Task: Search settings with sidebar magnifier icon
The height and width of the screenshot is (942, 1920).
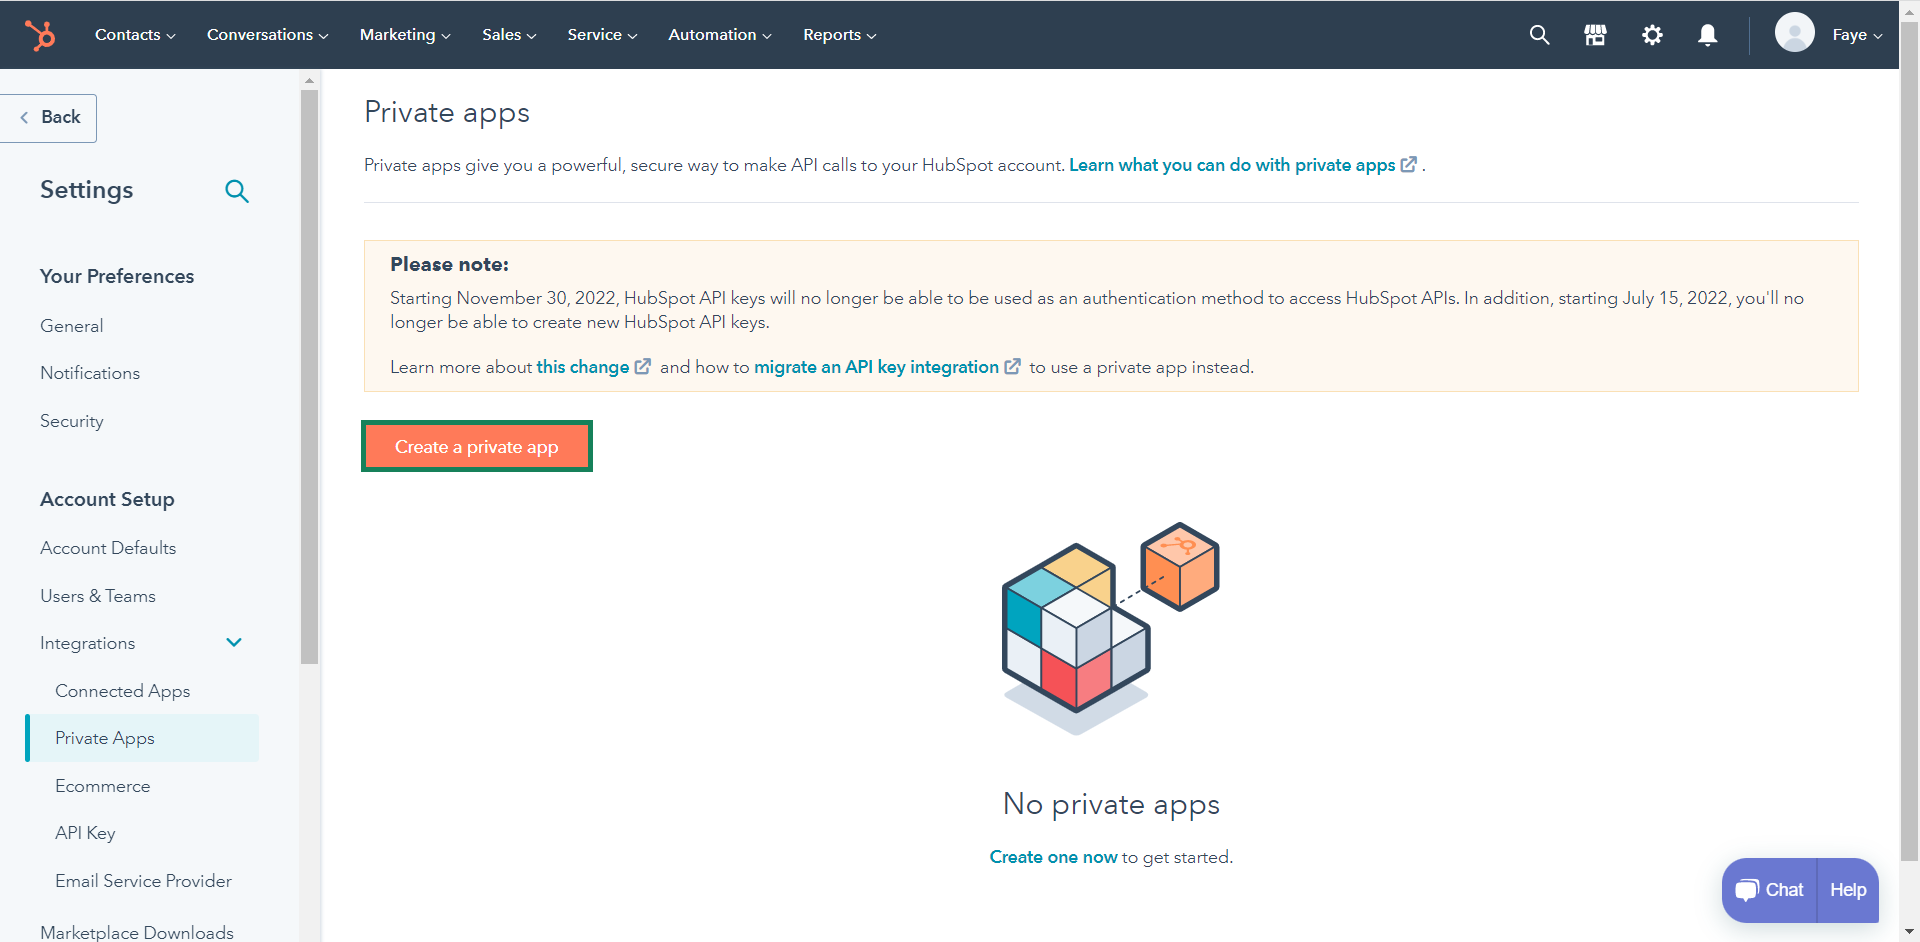Action: tap(237, 191)
